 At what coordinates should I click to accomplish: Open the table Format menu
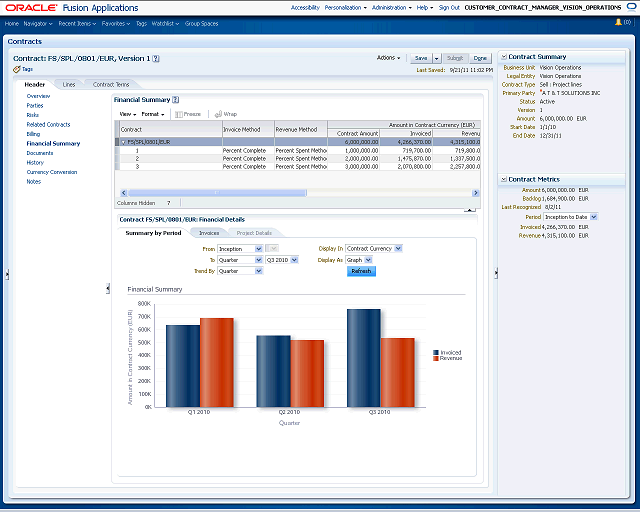[153, 114]
